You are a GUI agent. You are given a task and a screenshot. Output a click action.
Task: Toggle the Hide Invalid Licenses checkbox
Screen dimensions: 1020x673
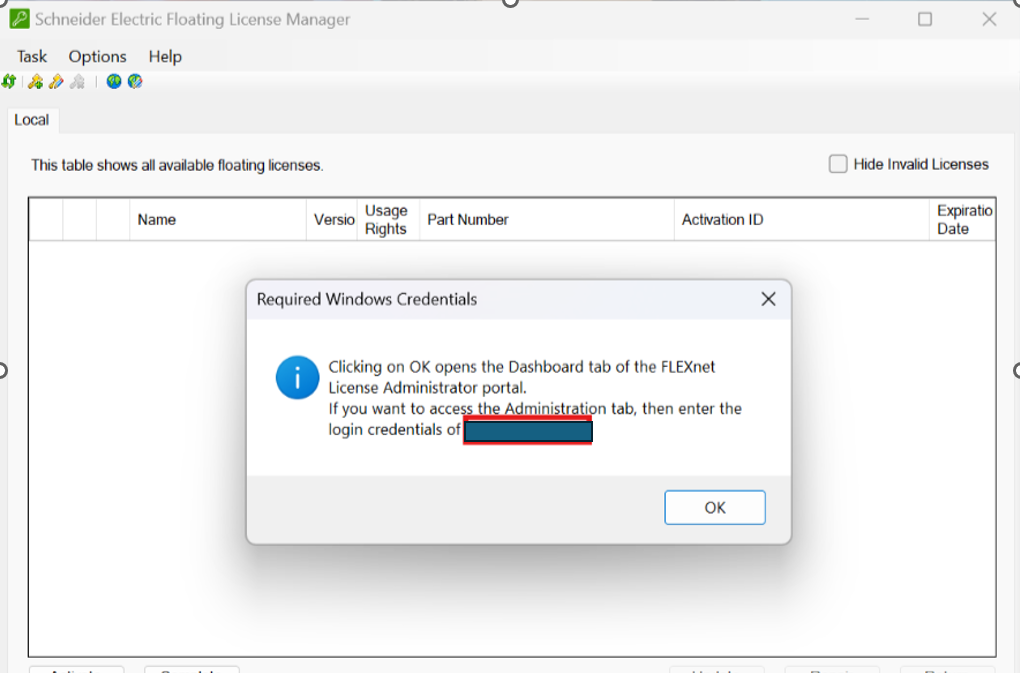(x=838, y=164)
